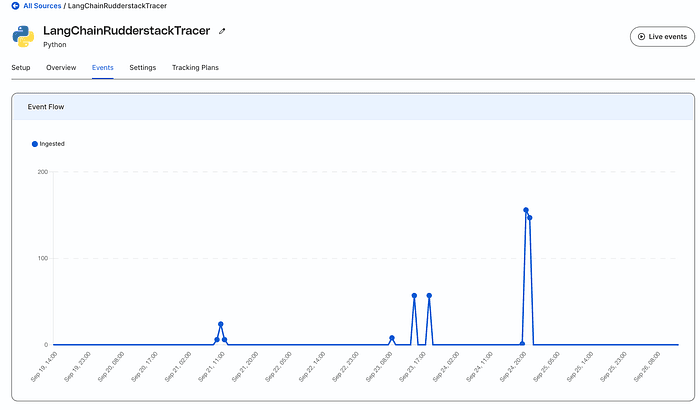Click the small data point near Sep 23, 08:00
The image size is (700, 410).
point(392,338)
